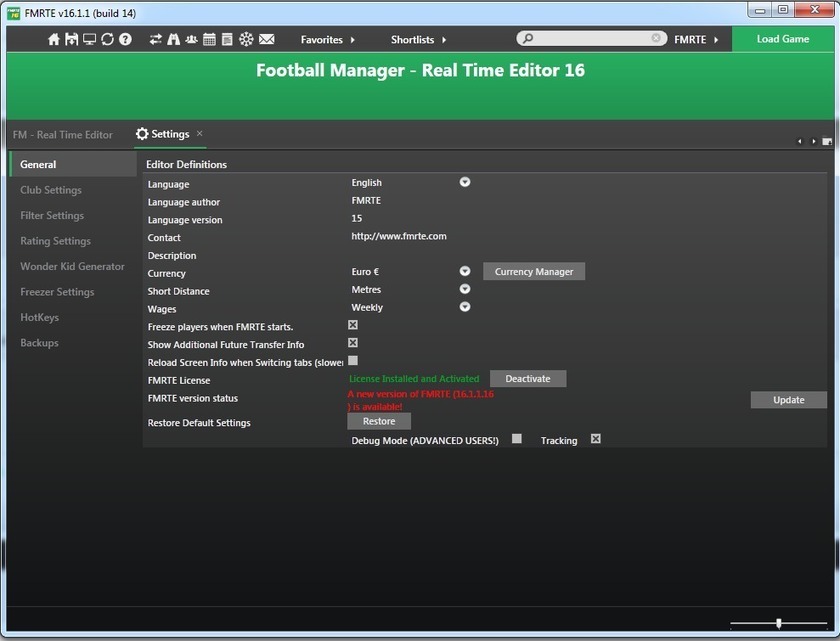Image resolution: width=840 pixels, height=641 pixels.
Task: Open the Help question mark icon
Action: pyautogui.click(x=125, y=39)
